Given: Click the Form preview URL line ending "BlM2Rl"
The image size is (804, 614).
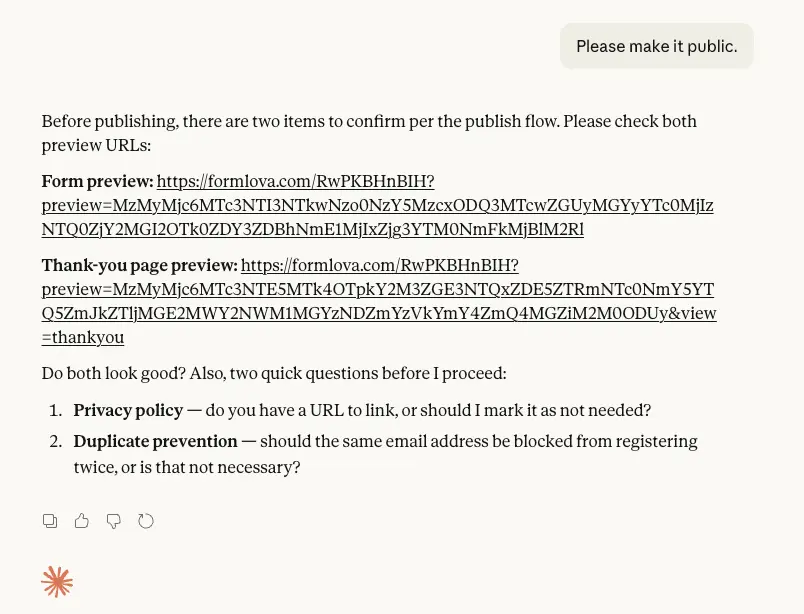Looking at the screenshot, I should [x=312, y=230].
